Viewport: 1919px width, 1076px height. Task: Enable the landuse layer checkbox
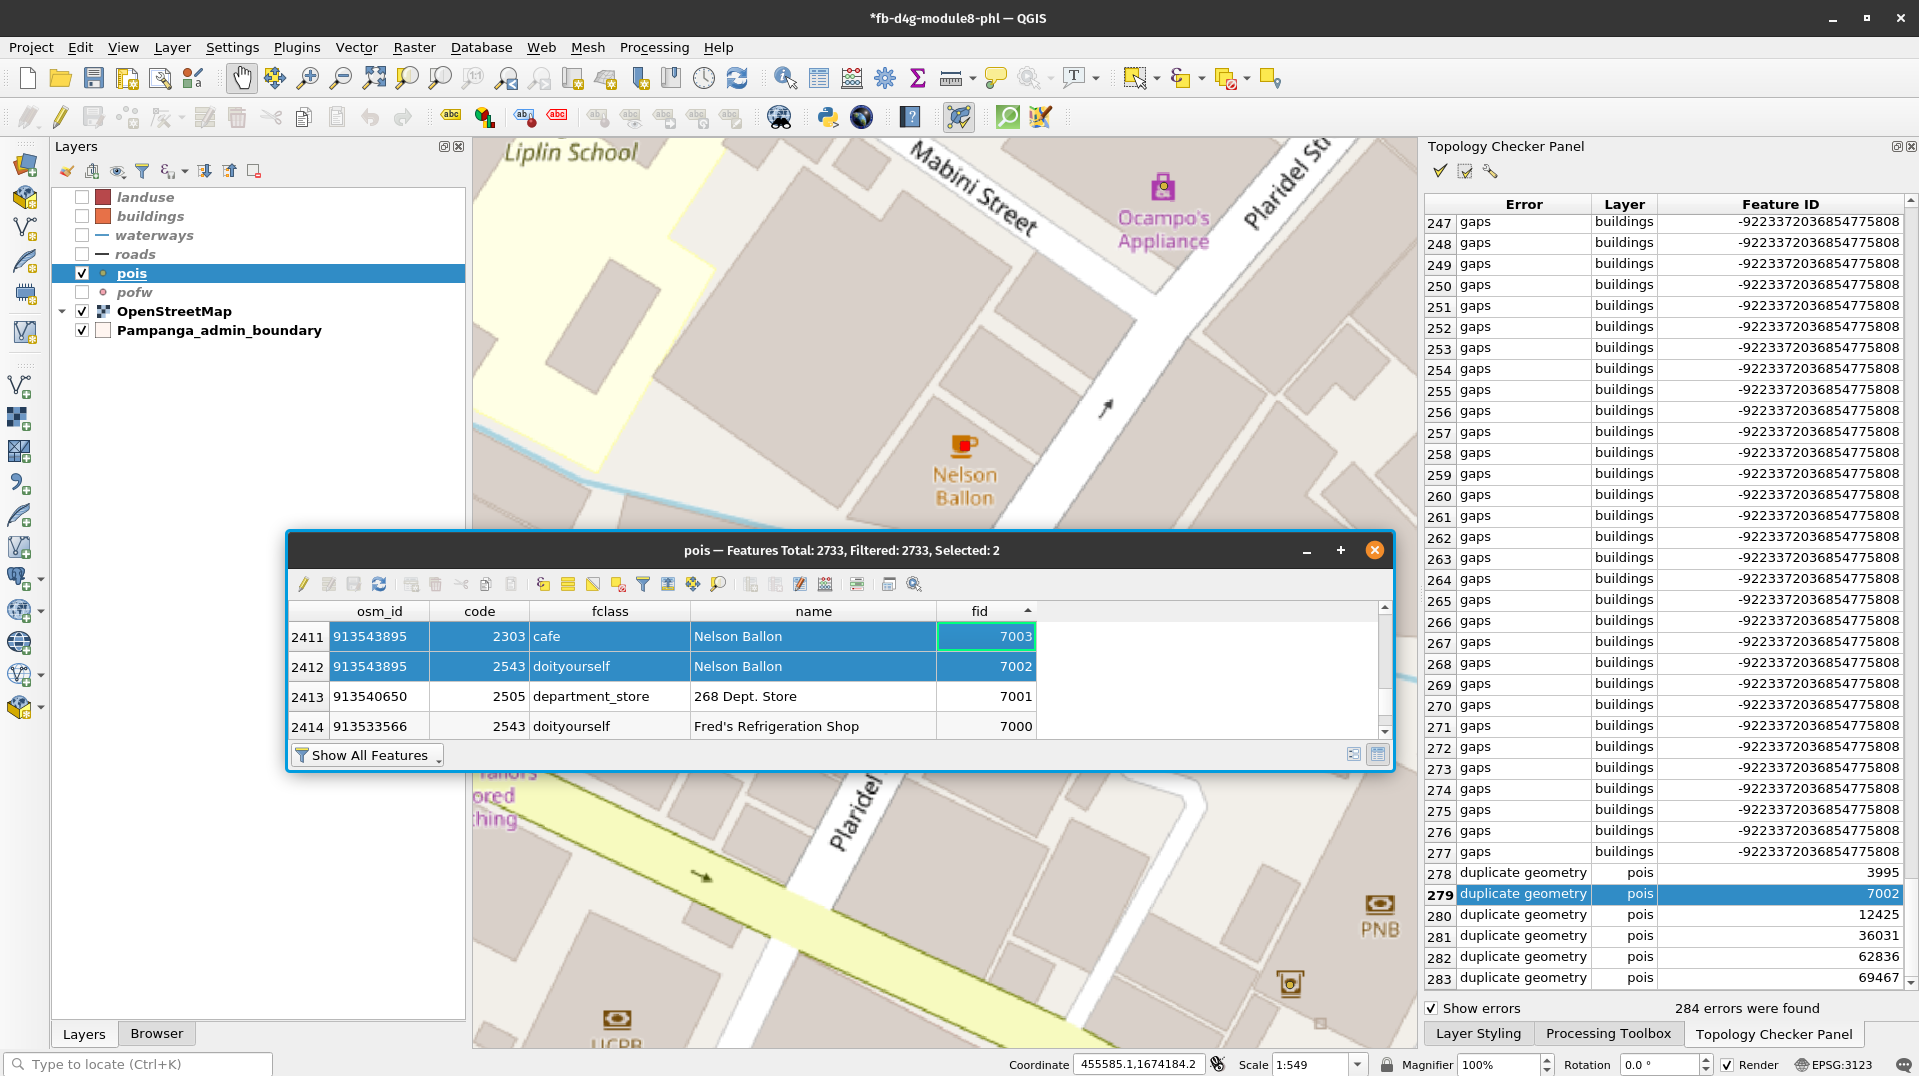pos(82,197)
